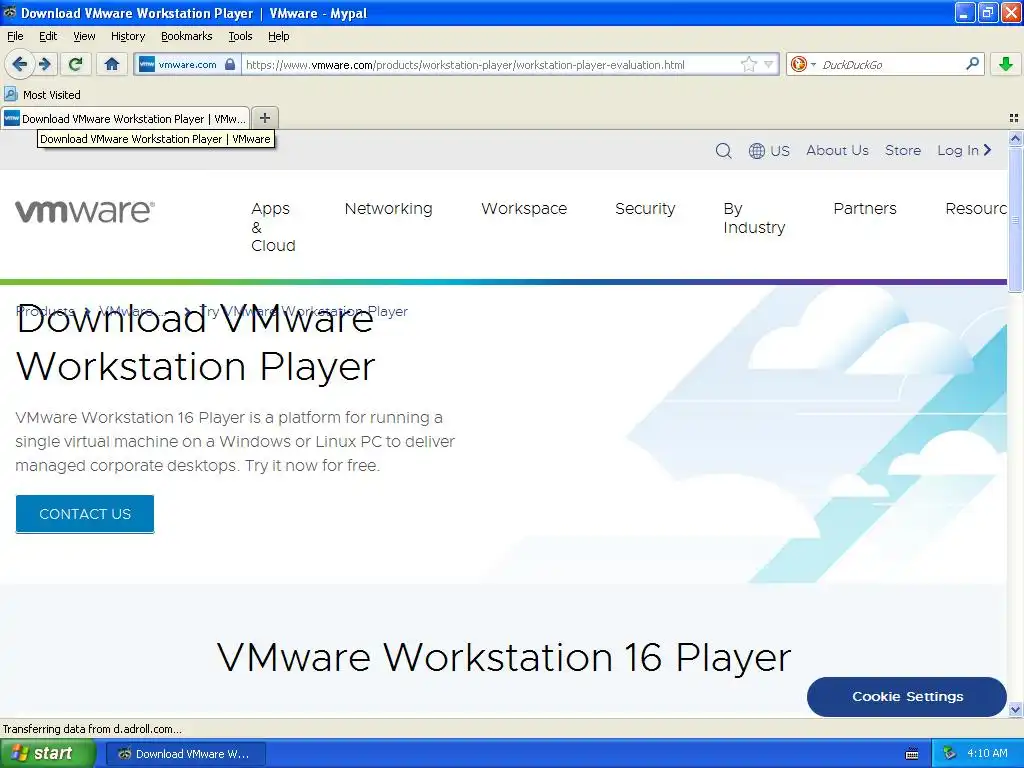Open the Edit menu
Viewport: 1024px width, 768px height.
pyautogui.click(x=48, y=36)
